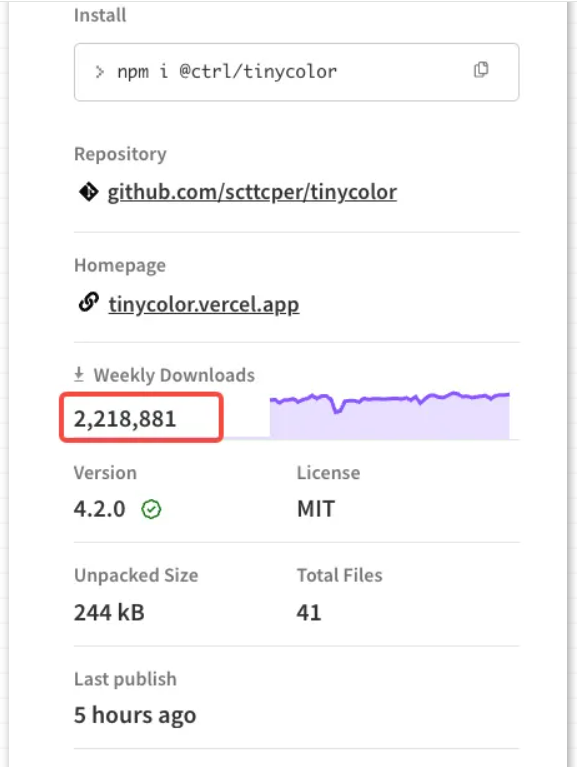Open github.com/scttcper/tinycolor repository link
Image resolution: width=577 pixels, height=767 pixels.
pyautogui.click(x=252, y=192)
